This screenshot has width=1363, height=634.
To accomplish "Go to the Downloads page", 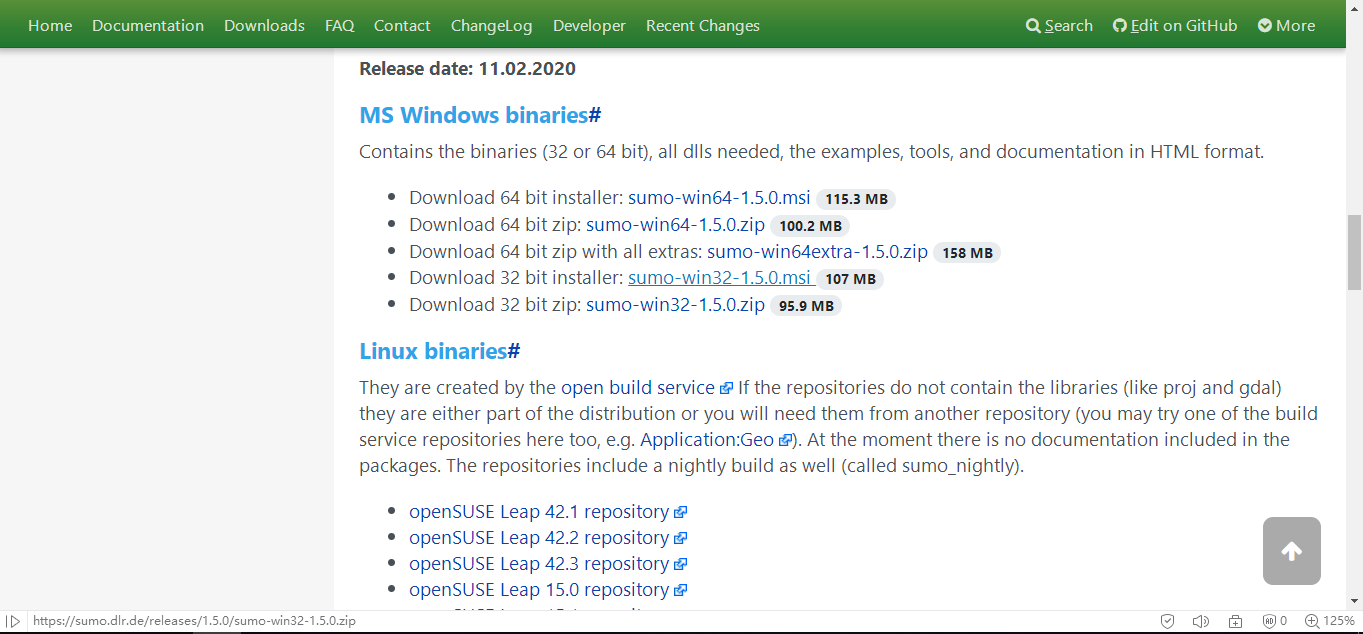I will [264, 25].
